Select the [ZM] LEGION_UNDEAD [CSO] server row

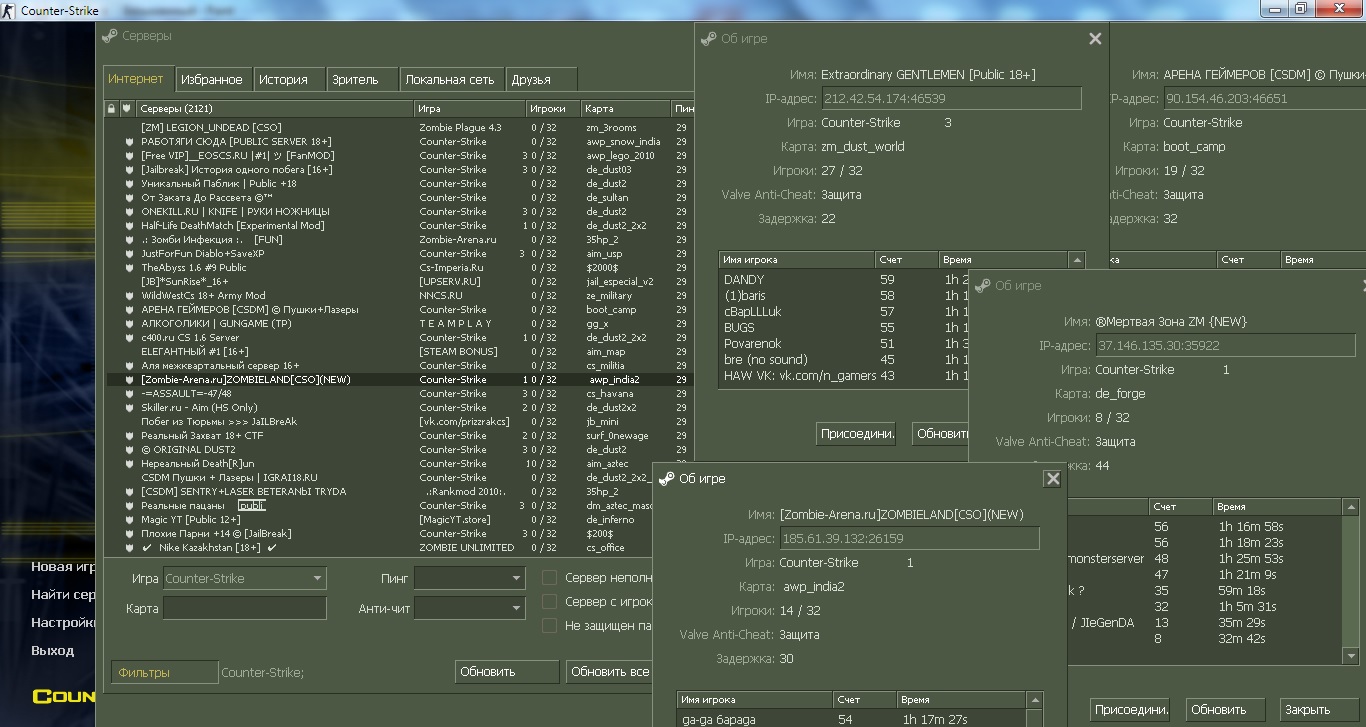tap(399, 128)
